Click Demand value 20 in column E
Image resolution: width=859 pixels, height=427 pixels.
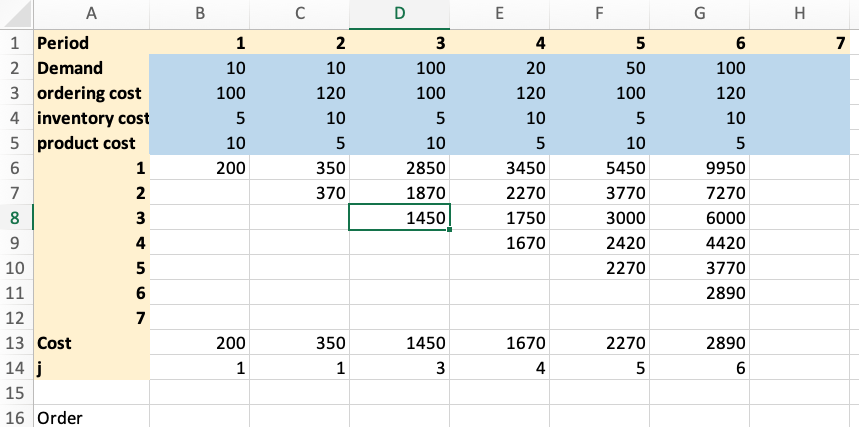tap(499, 68)
